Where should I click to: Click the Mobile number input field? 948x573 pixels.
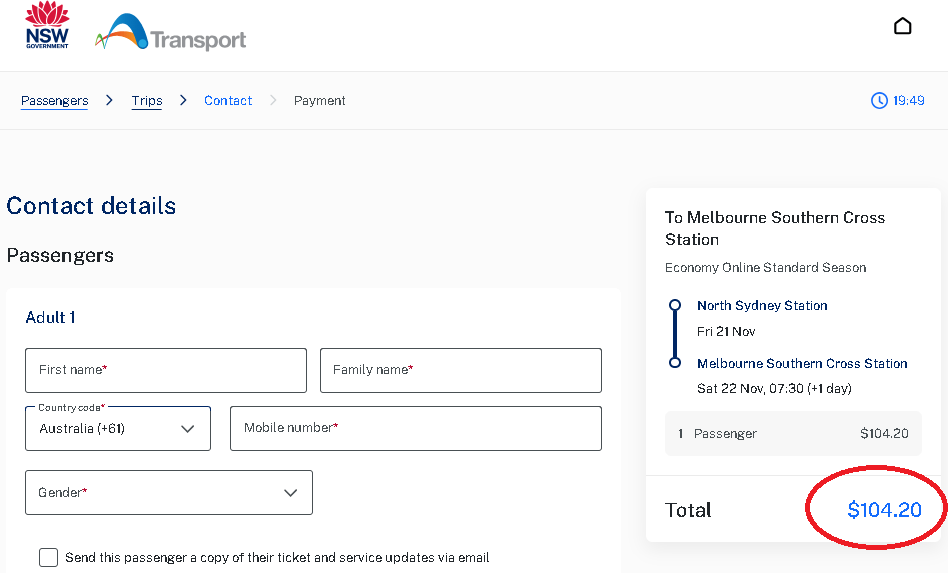(415, 428)
